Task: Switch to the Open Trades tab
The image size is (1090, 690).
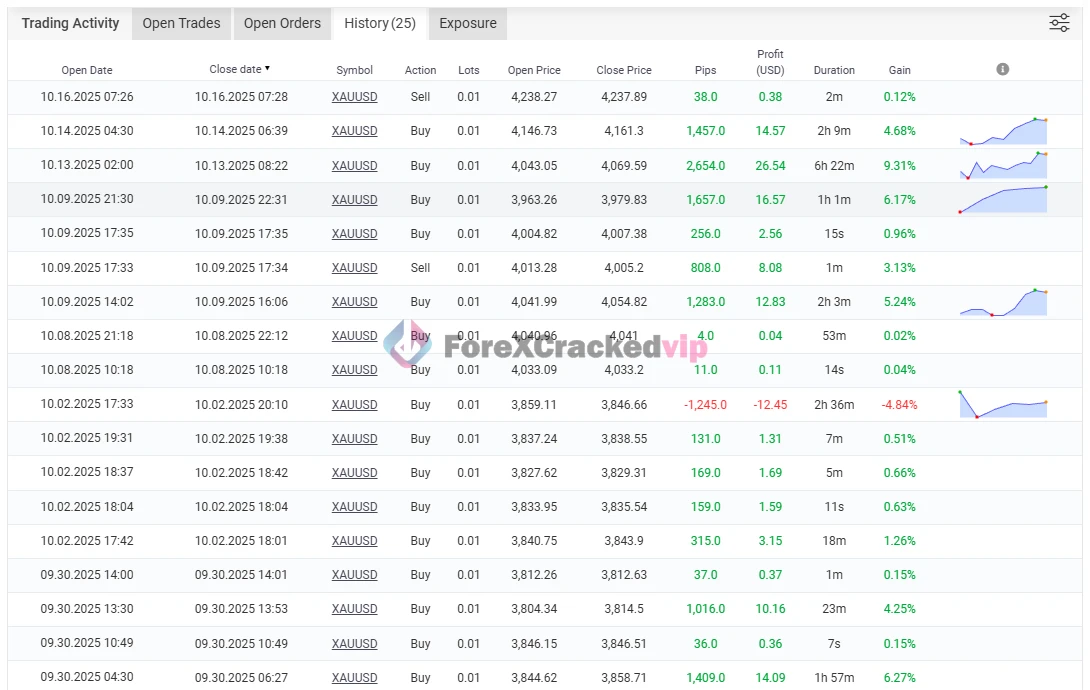Action: [x=181, y=23]
